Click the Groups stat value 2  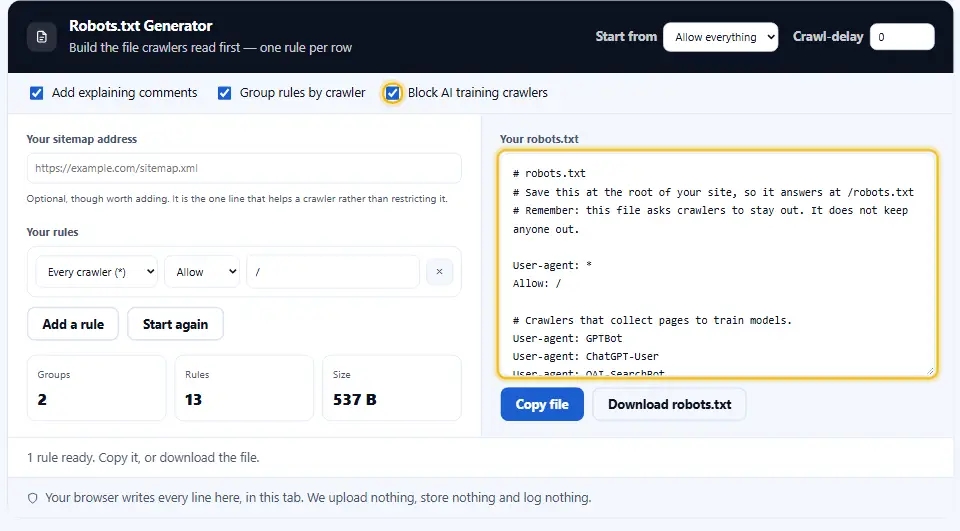42,400
